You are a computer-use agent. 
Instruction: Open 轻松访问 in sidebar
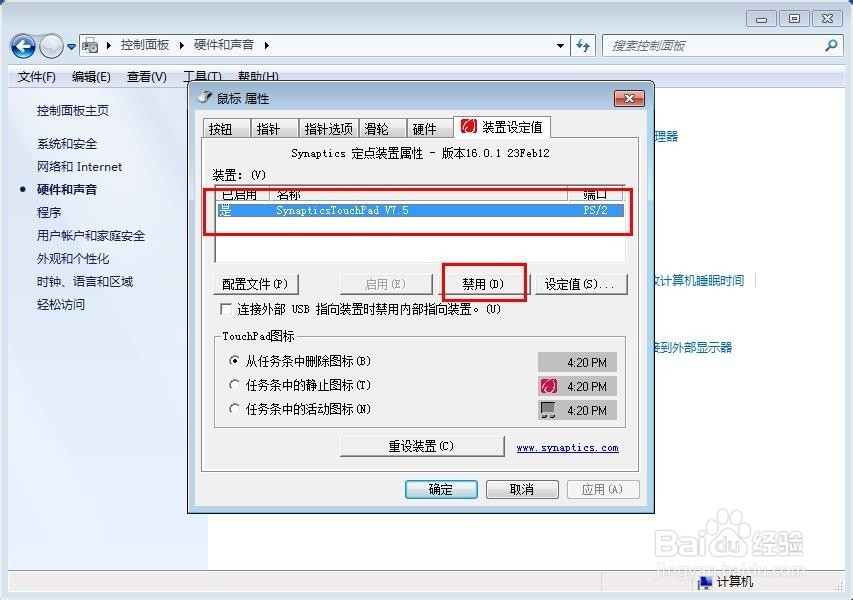tap(60, 305)
